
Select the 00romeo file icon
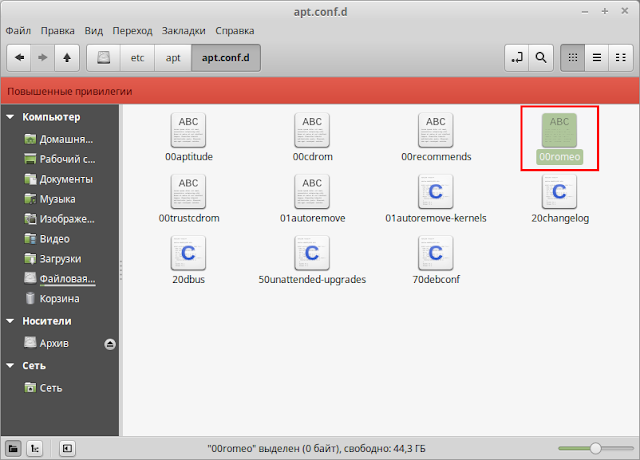point(559,130)
